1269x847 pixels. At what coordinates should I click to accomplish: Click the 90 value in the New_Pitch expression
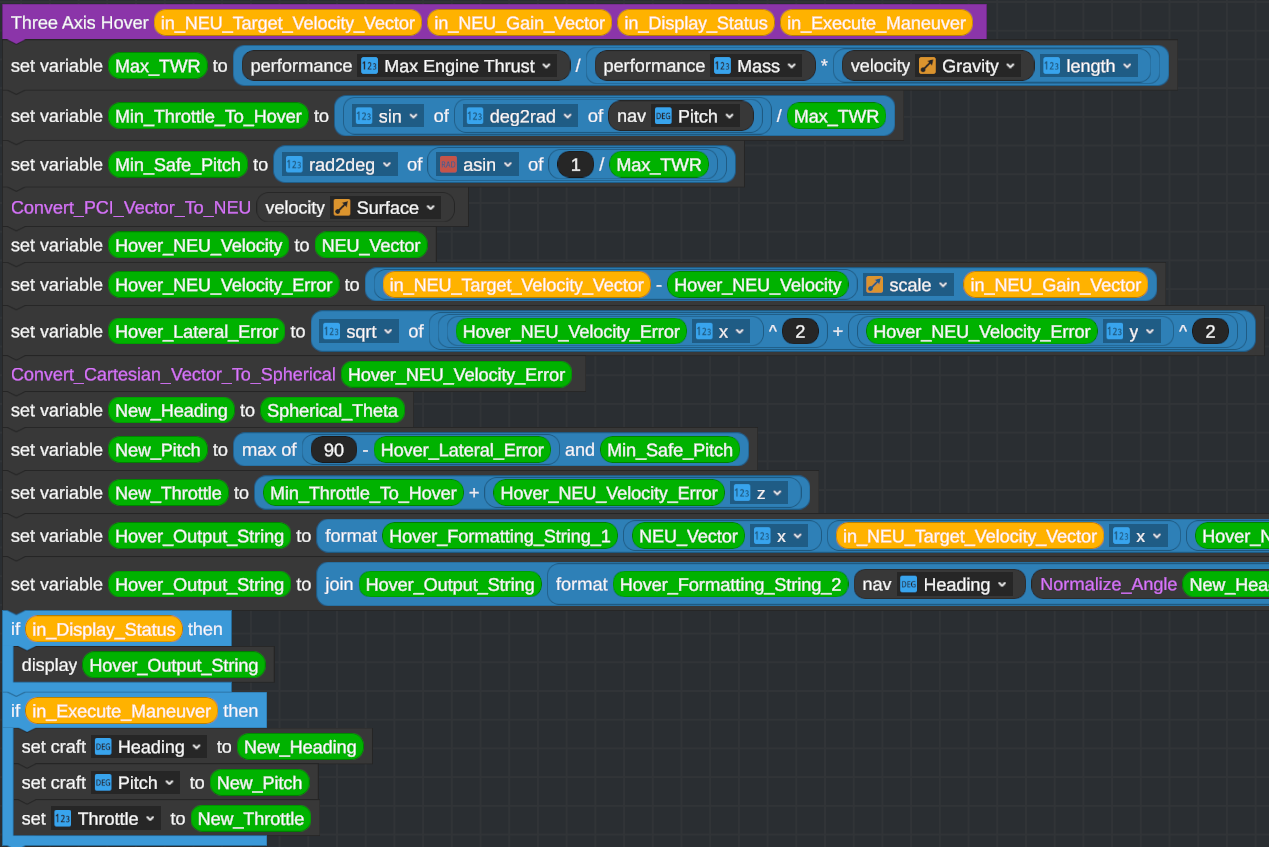point(334,450)
